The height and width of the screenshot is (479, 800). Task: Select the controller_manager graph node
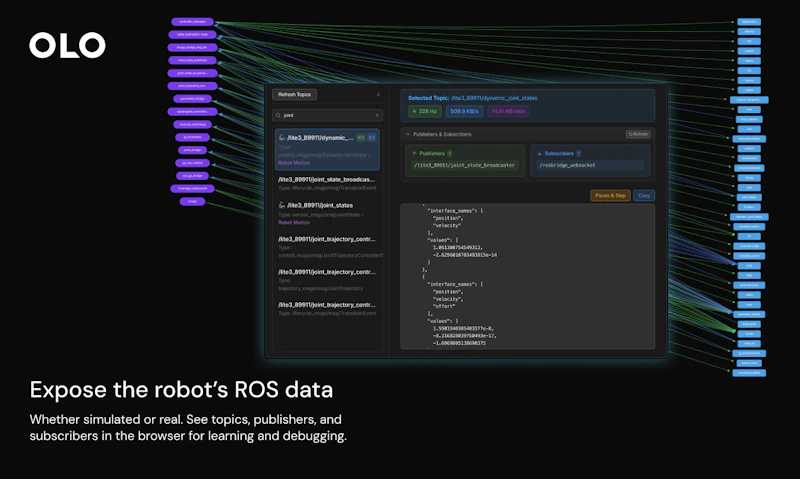pos(192,22)
